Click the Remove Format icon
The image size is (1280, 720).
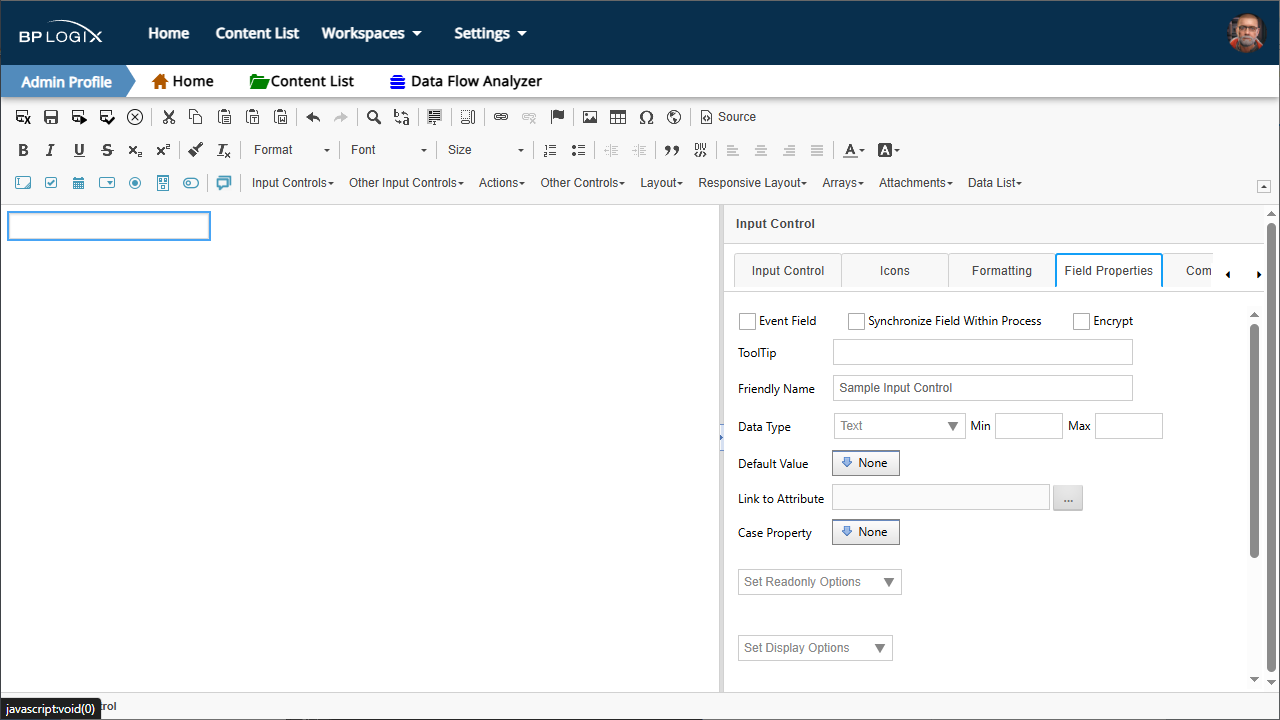pos(224,150)
